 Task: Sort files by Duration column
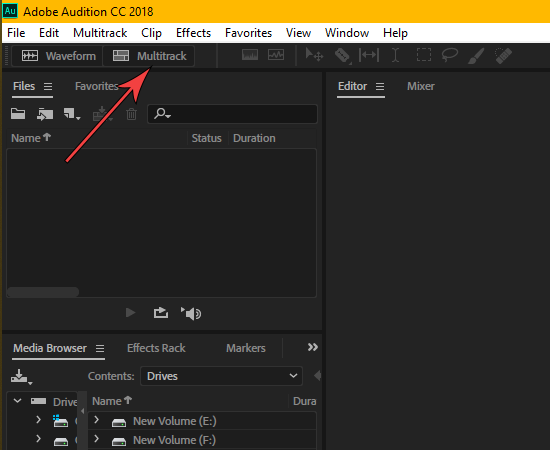click(x=254, y=138)
